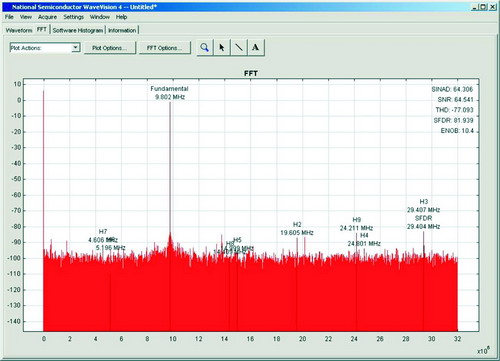Screen dimensions: 500x361
Task: Click the SFDR 29.404 MHz label
Action: [x=423, y=222]
